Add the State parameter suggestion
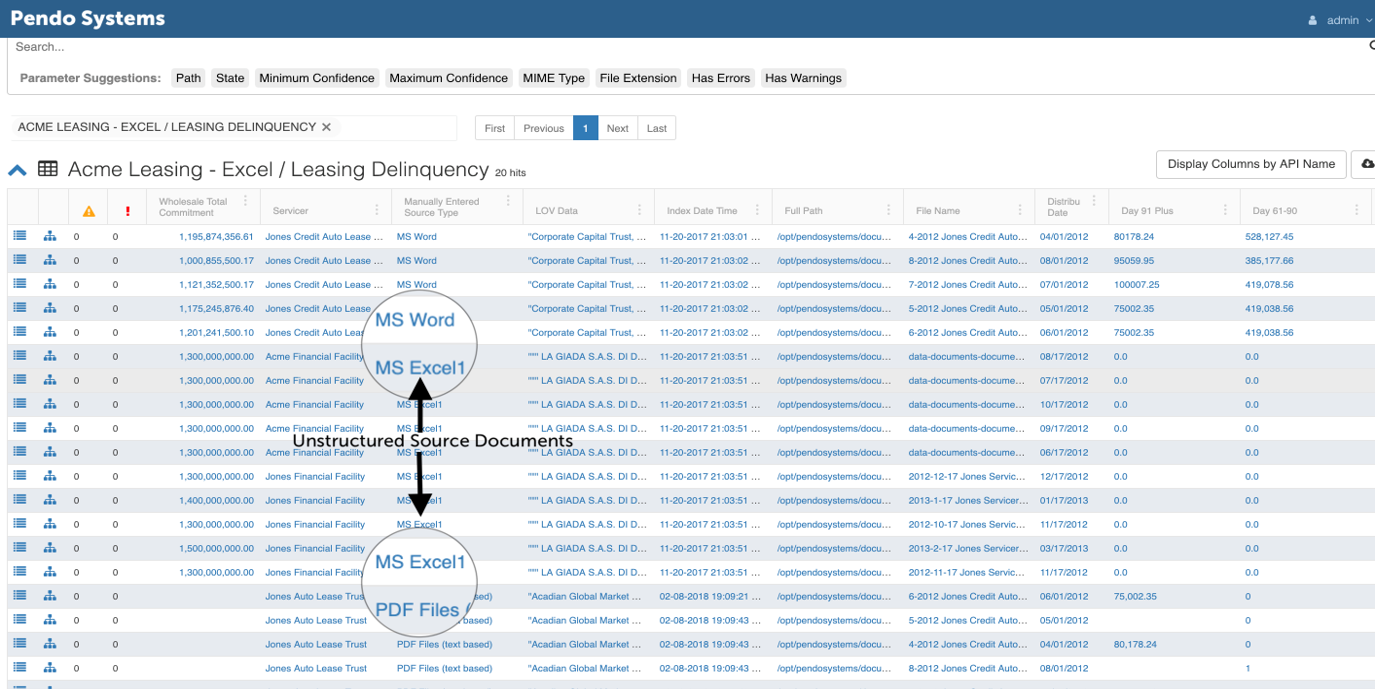The height and width of the screenshot is (689, 1375). click(x=230, y=78)
